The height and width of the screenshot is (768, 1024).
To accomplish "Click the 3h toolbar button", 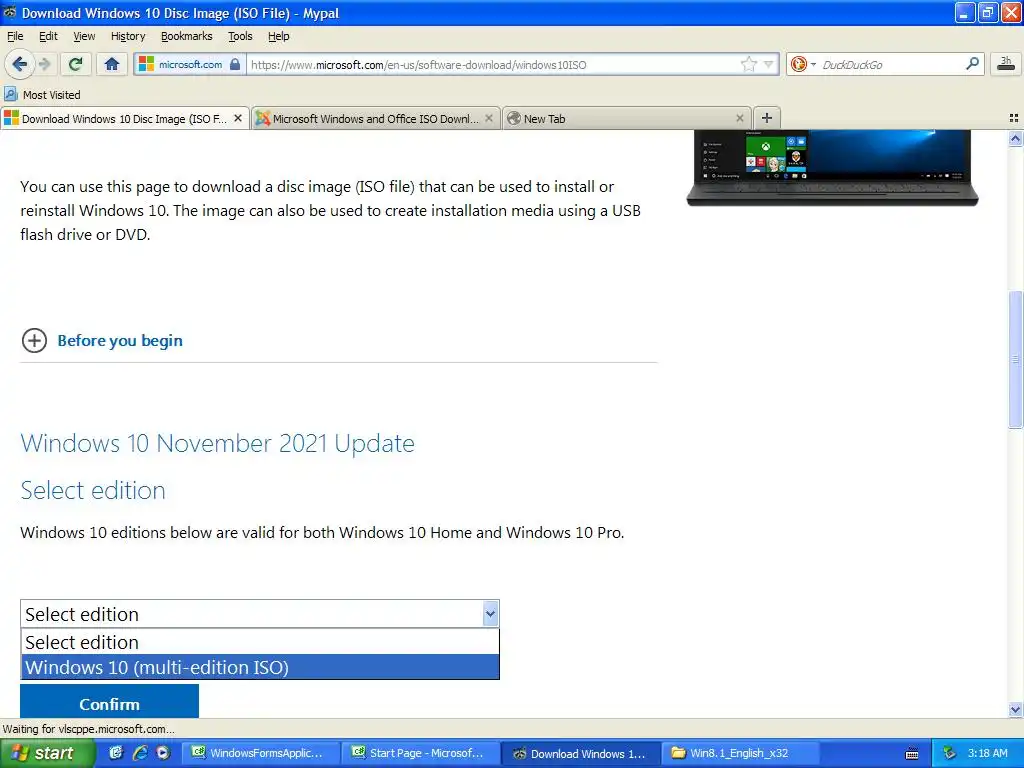I will (x=1006, y=64).
